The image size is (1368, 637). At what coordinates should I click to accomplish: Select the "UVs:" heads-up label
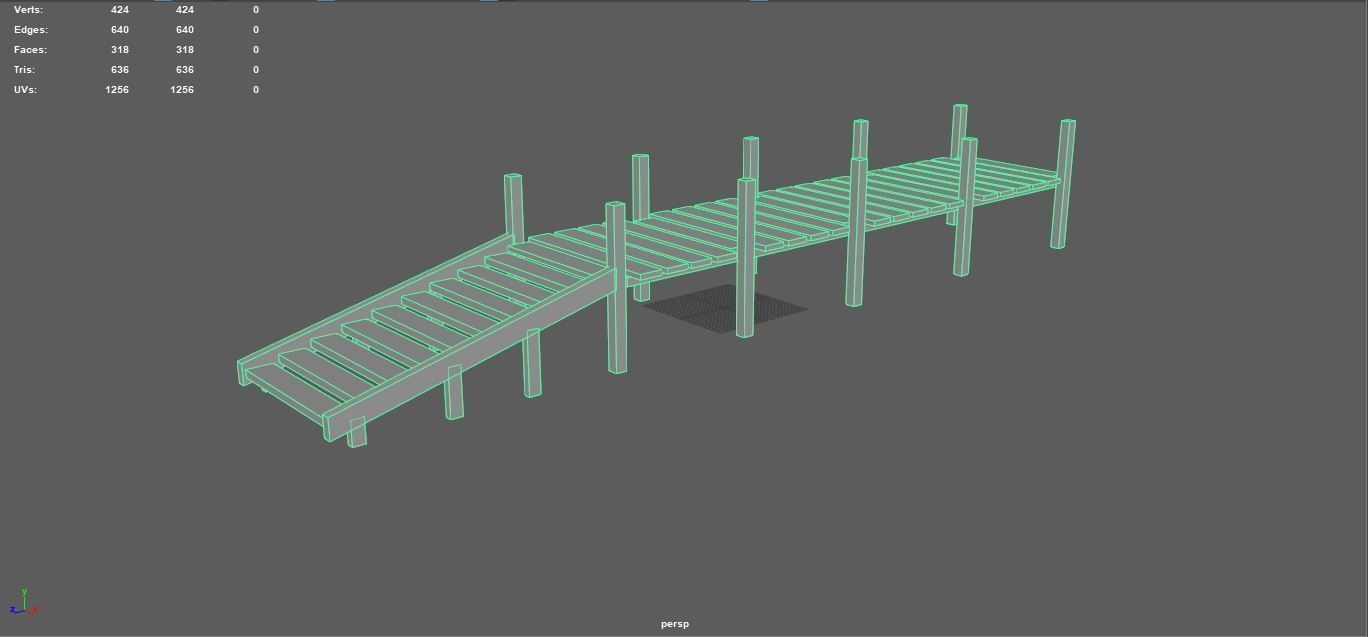(25, 90)
